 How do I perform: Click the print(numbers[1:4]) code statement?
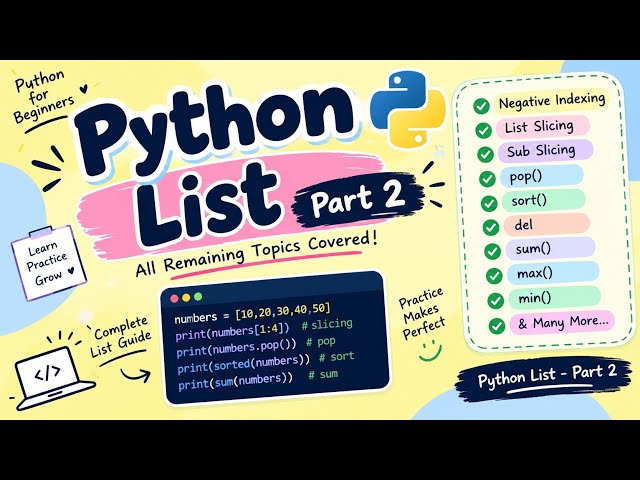pyautogui.click(x=232, y=331)
